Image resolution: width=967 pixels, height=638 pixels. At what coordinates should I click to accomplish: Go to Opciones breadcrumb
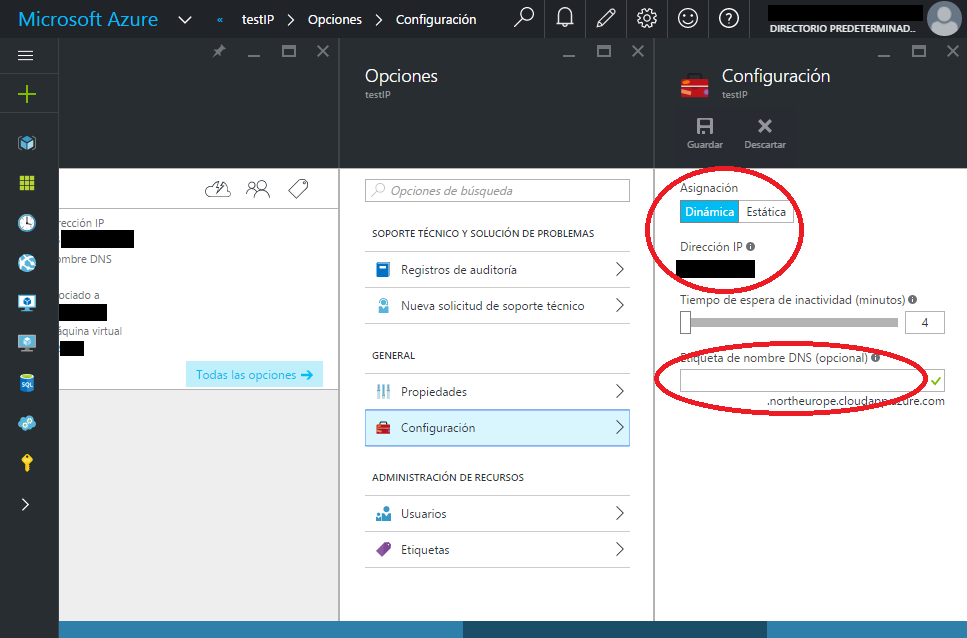click(x=335, y=20)
